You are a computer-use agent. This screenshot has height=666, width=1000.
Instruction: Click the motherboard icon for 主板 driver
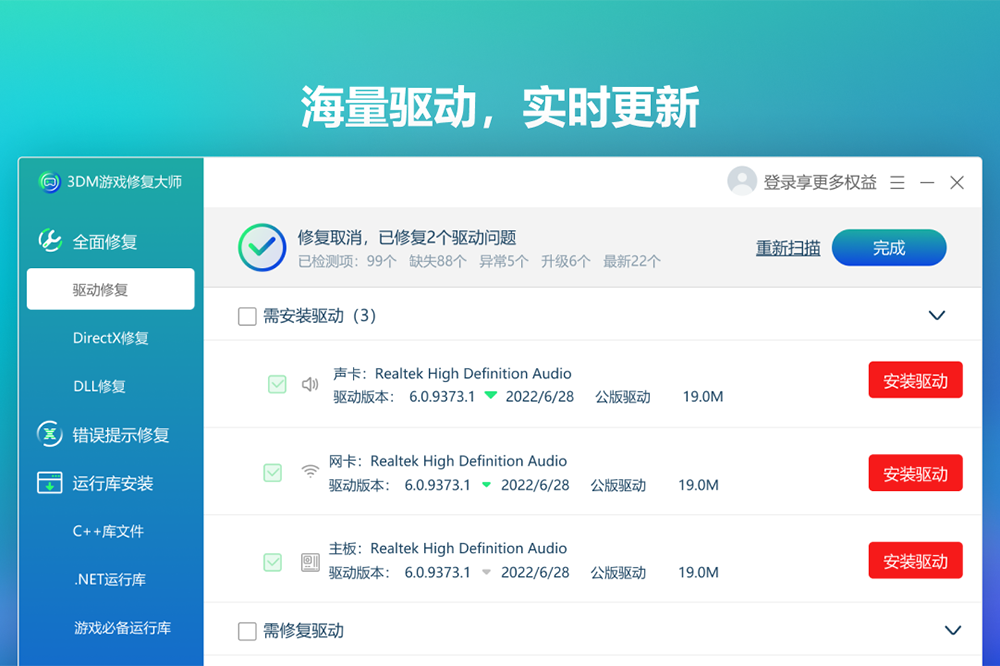tap(310, 561)
